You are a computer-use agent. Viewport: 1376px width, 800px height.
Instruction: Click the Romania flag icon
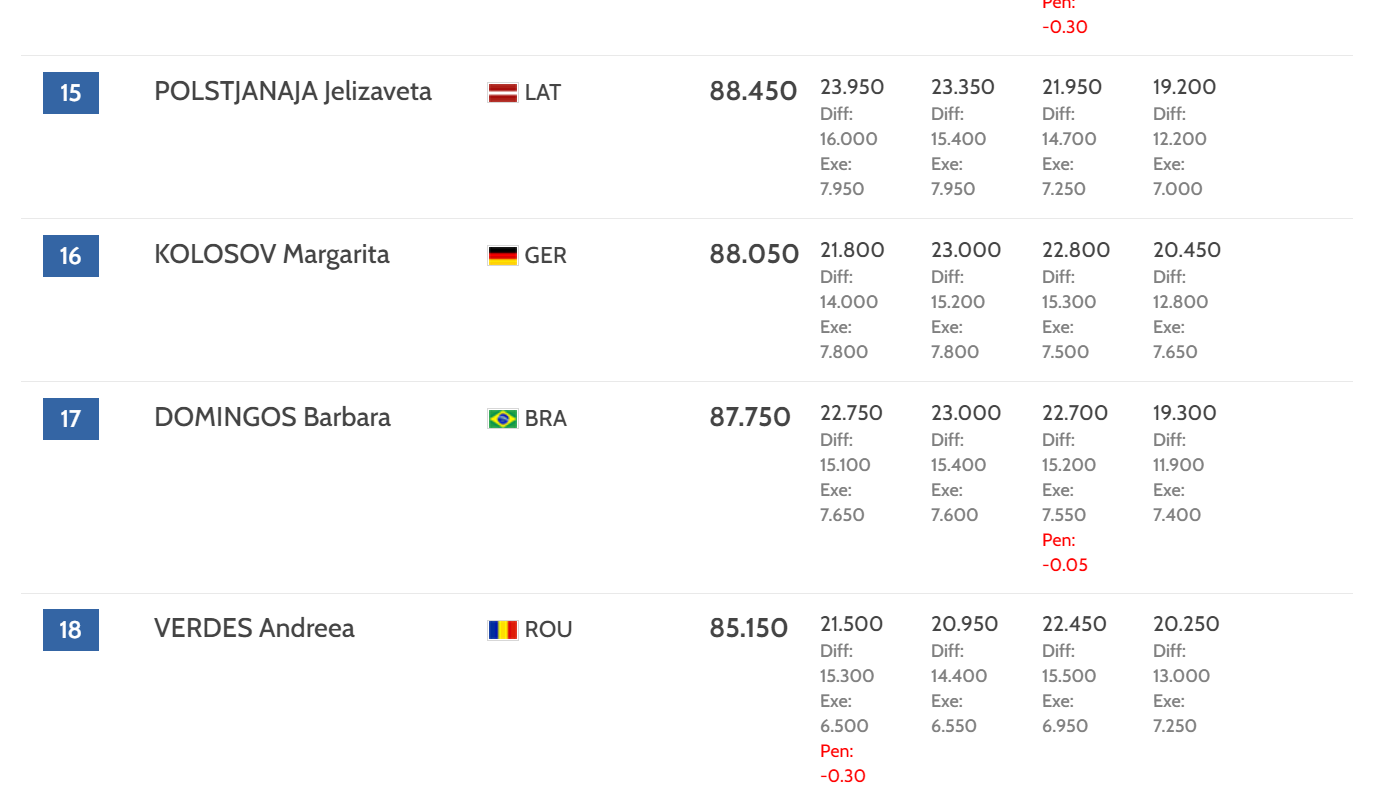click(502, 630)
